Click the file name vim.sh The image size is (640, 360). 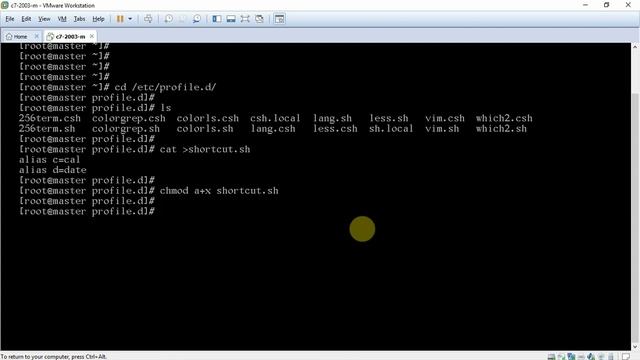(442, 129)
